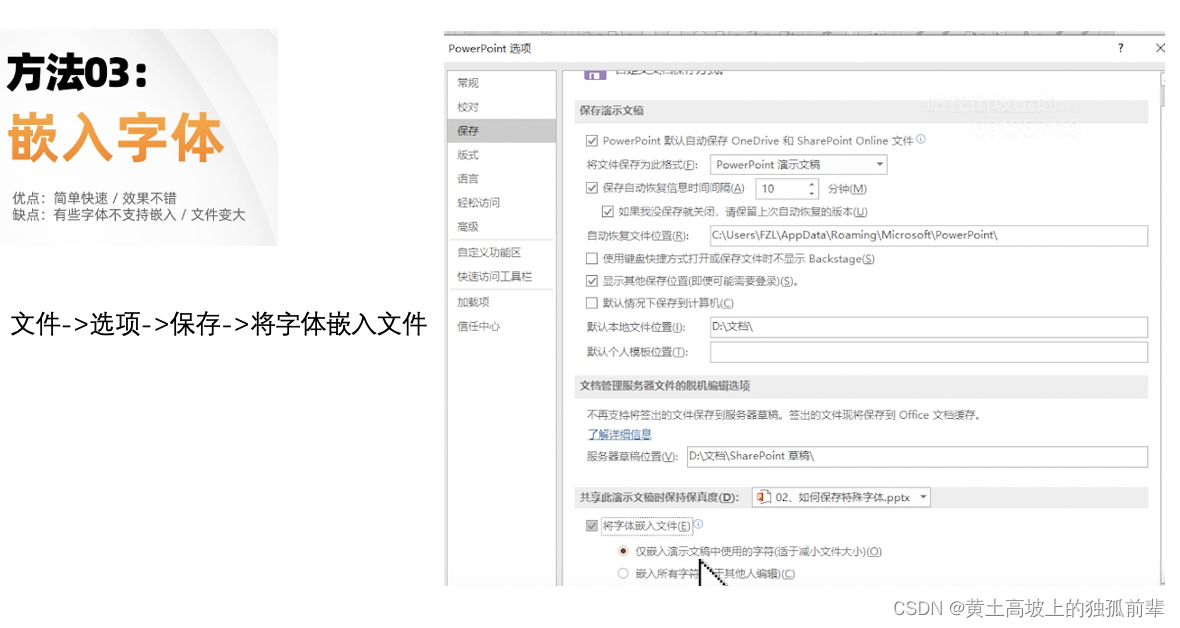Select 加载项 in options sidebar

473,302
